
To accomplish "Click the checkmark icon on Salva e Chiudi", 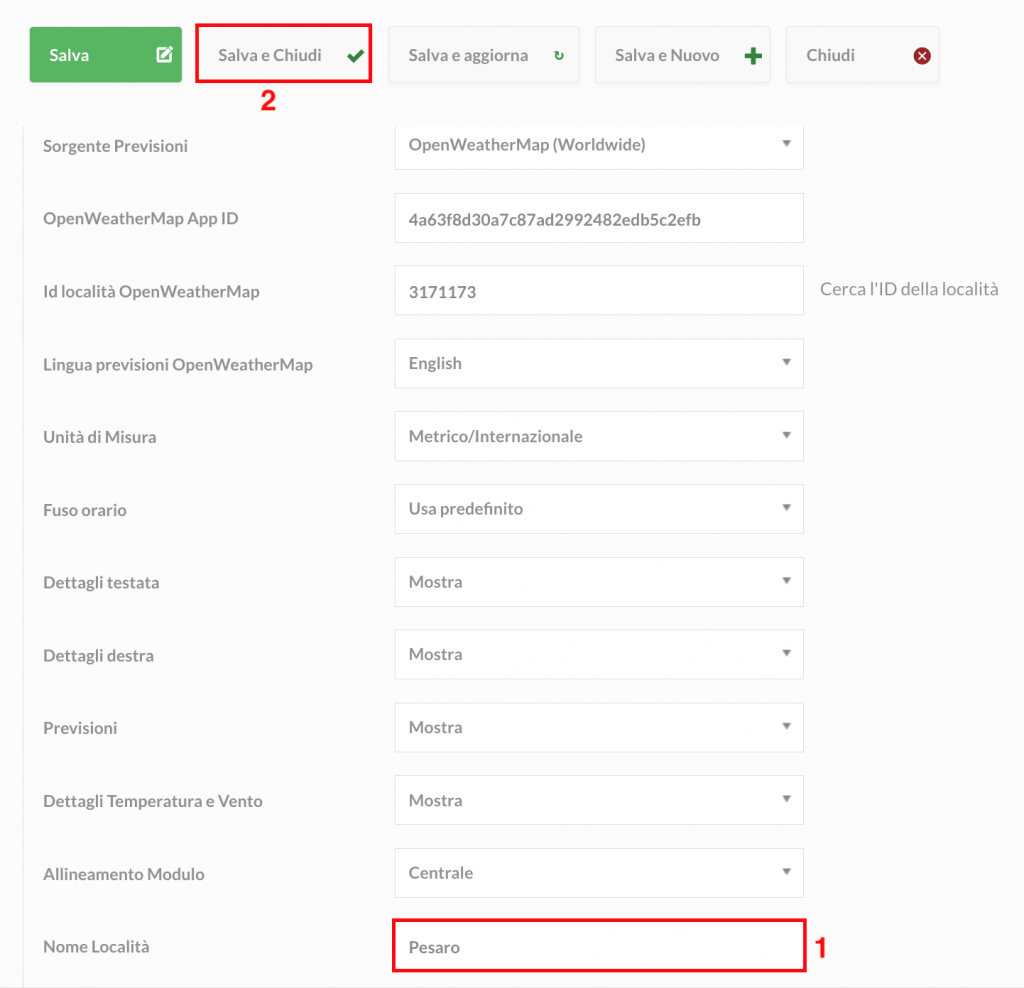I will tap(355, 56).
